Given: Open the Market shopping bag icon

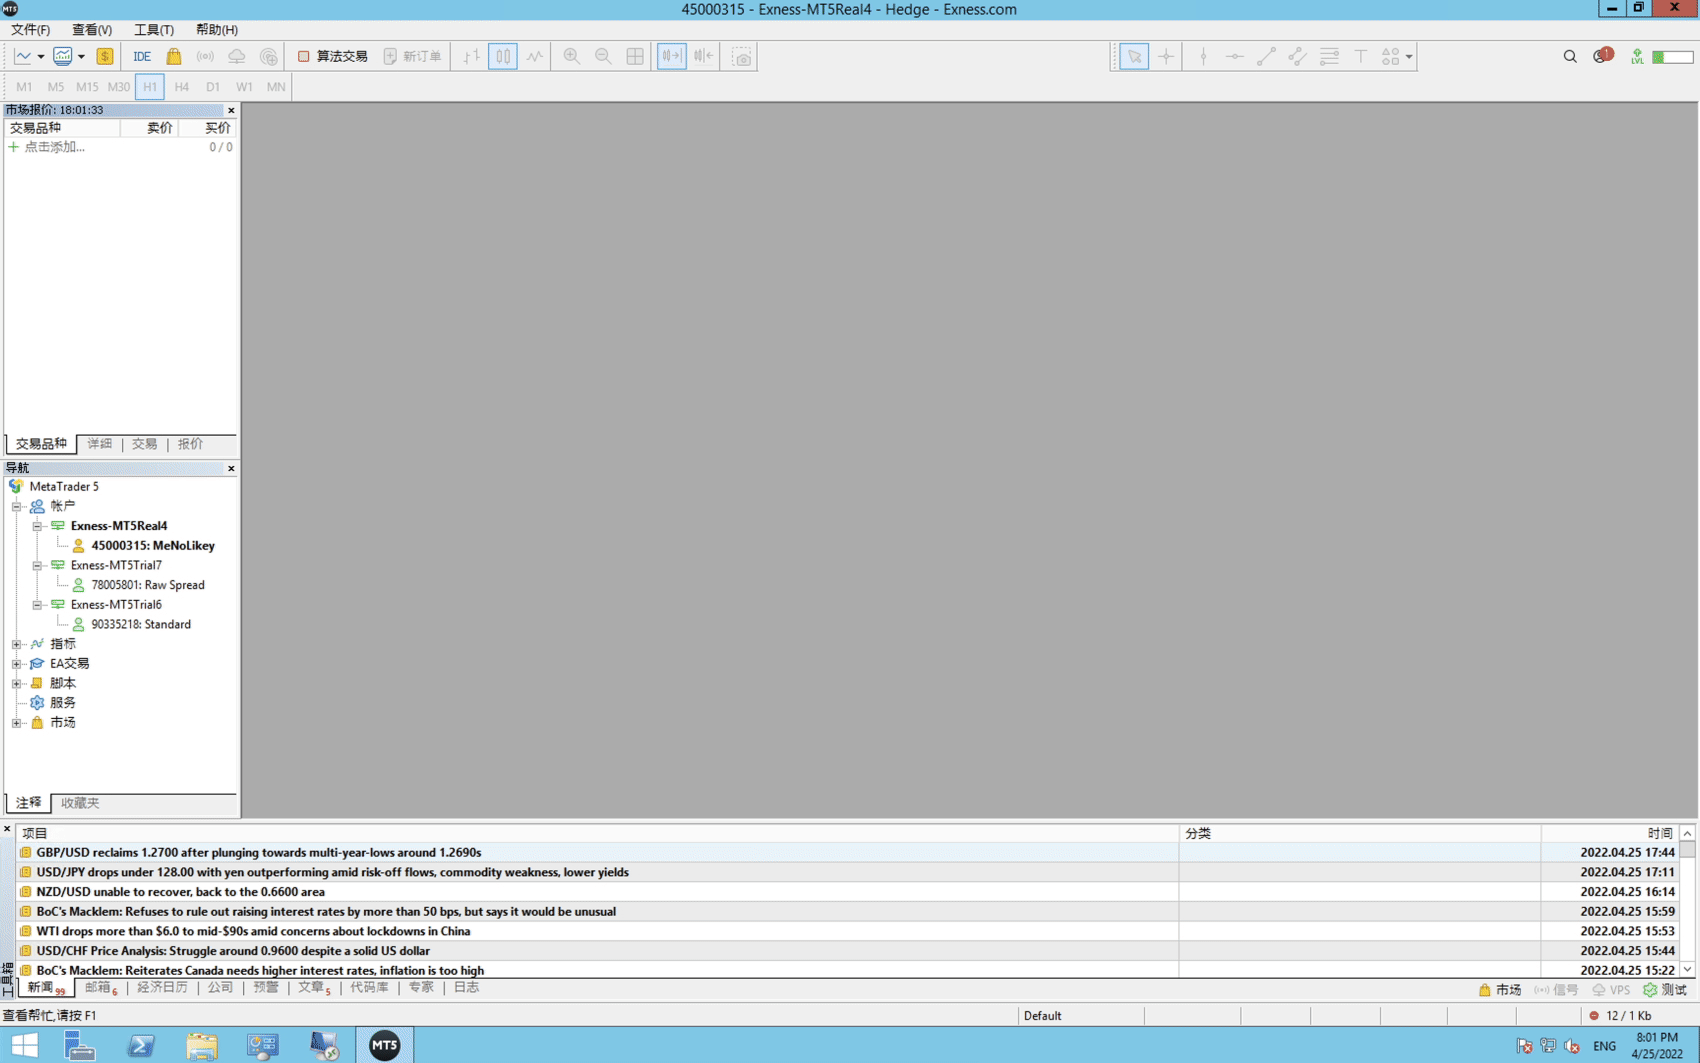Looking at the screenshot, I should tap(174, 57).
